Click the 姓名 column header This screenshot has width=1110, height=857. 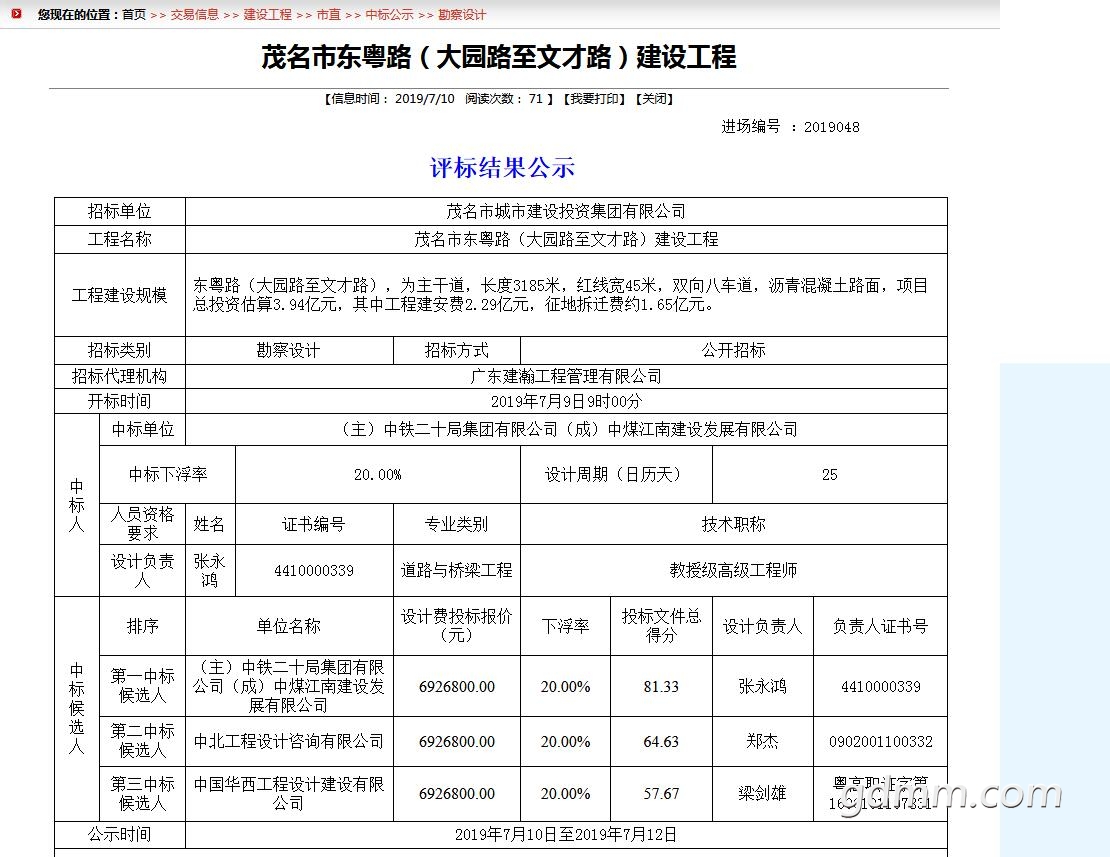210,524
